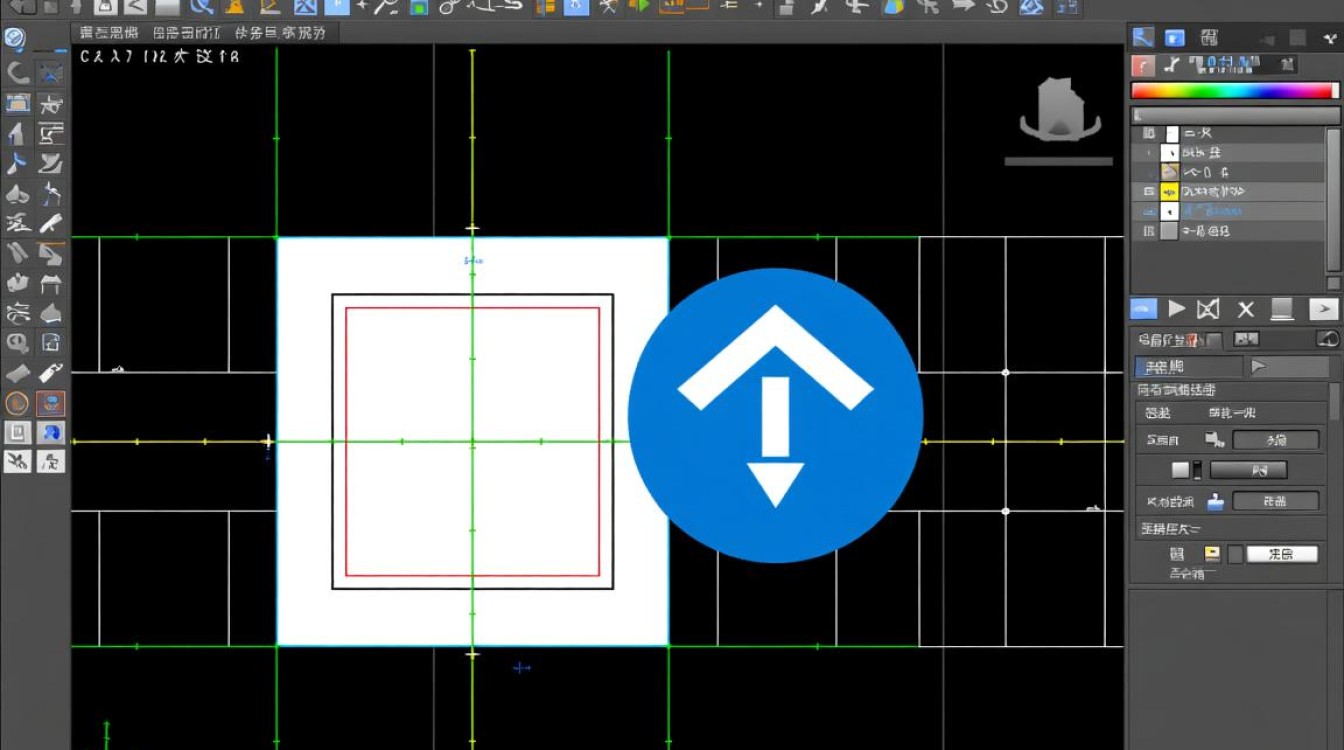This screenshot has height=750, width=1344.
Task: Click the layer list vertical scrollbar
Action: coord(1334,200)
